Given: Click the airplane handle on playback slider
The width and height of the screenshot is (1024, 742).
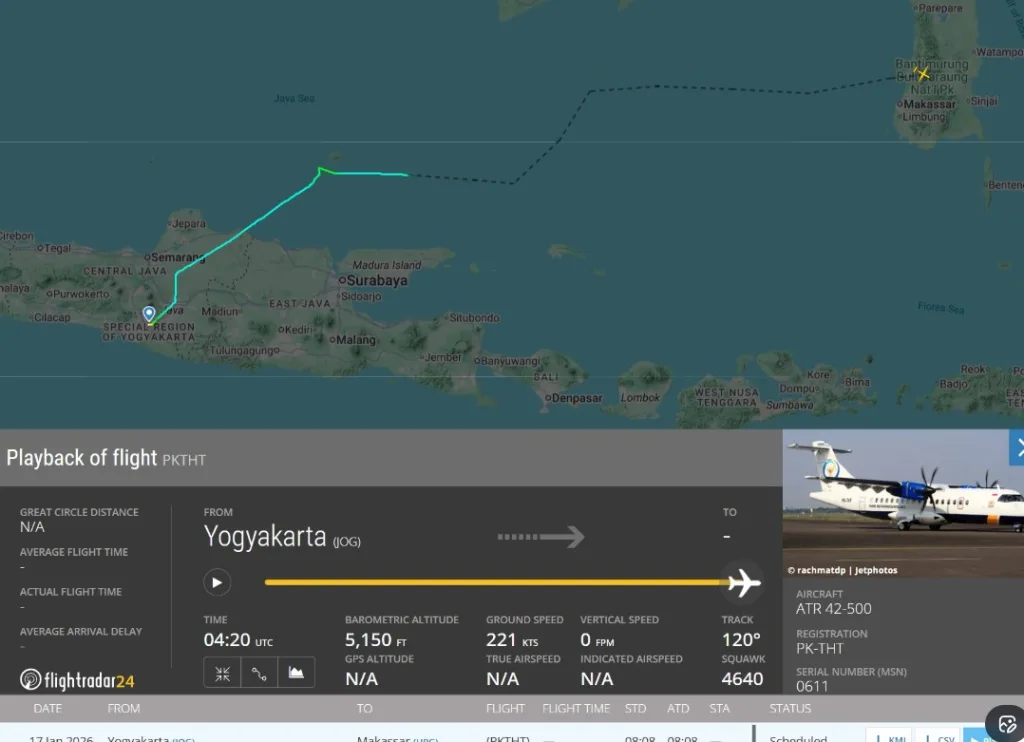Looking at the screenshot, I should tap(743, 582).
